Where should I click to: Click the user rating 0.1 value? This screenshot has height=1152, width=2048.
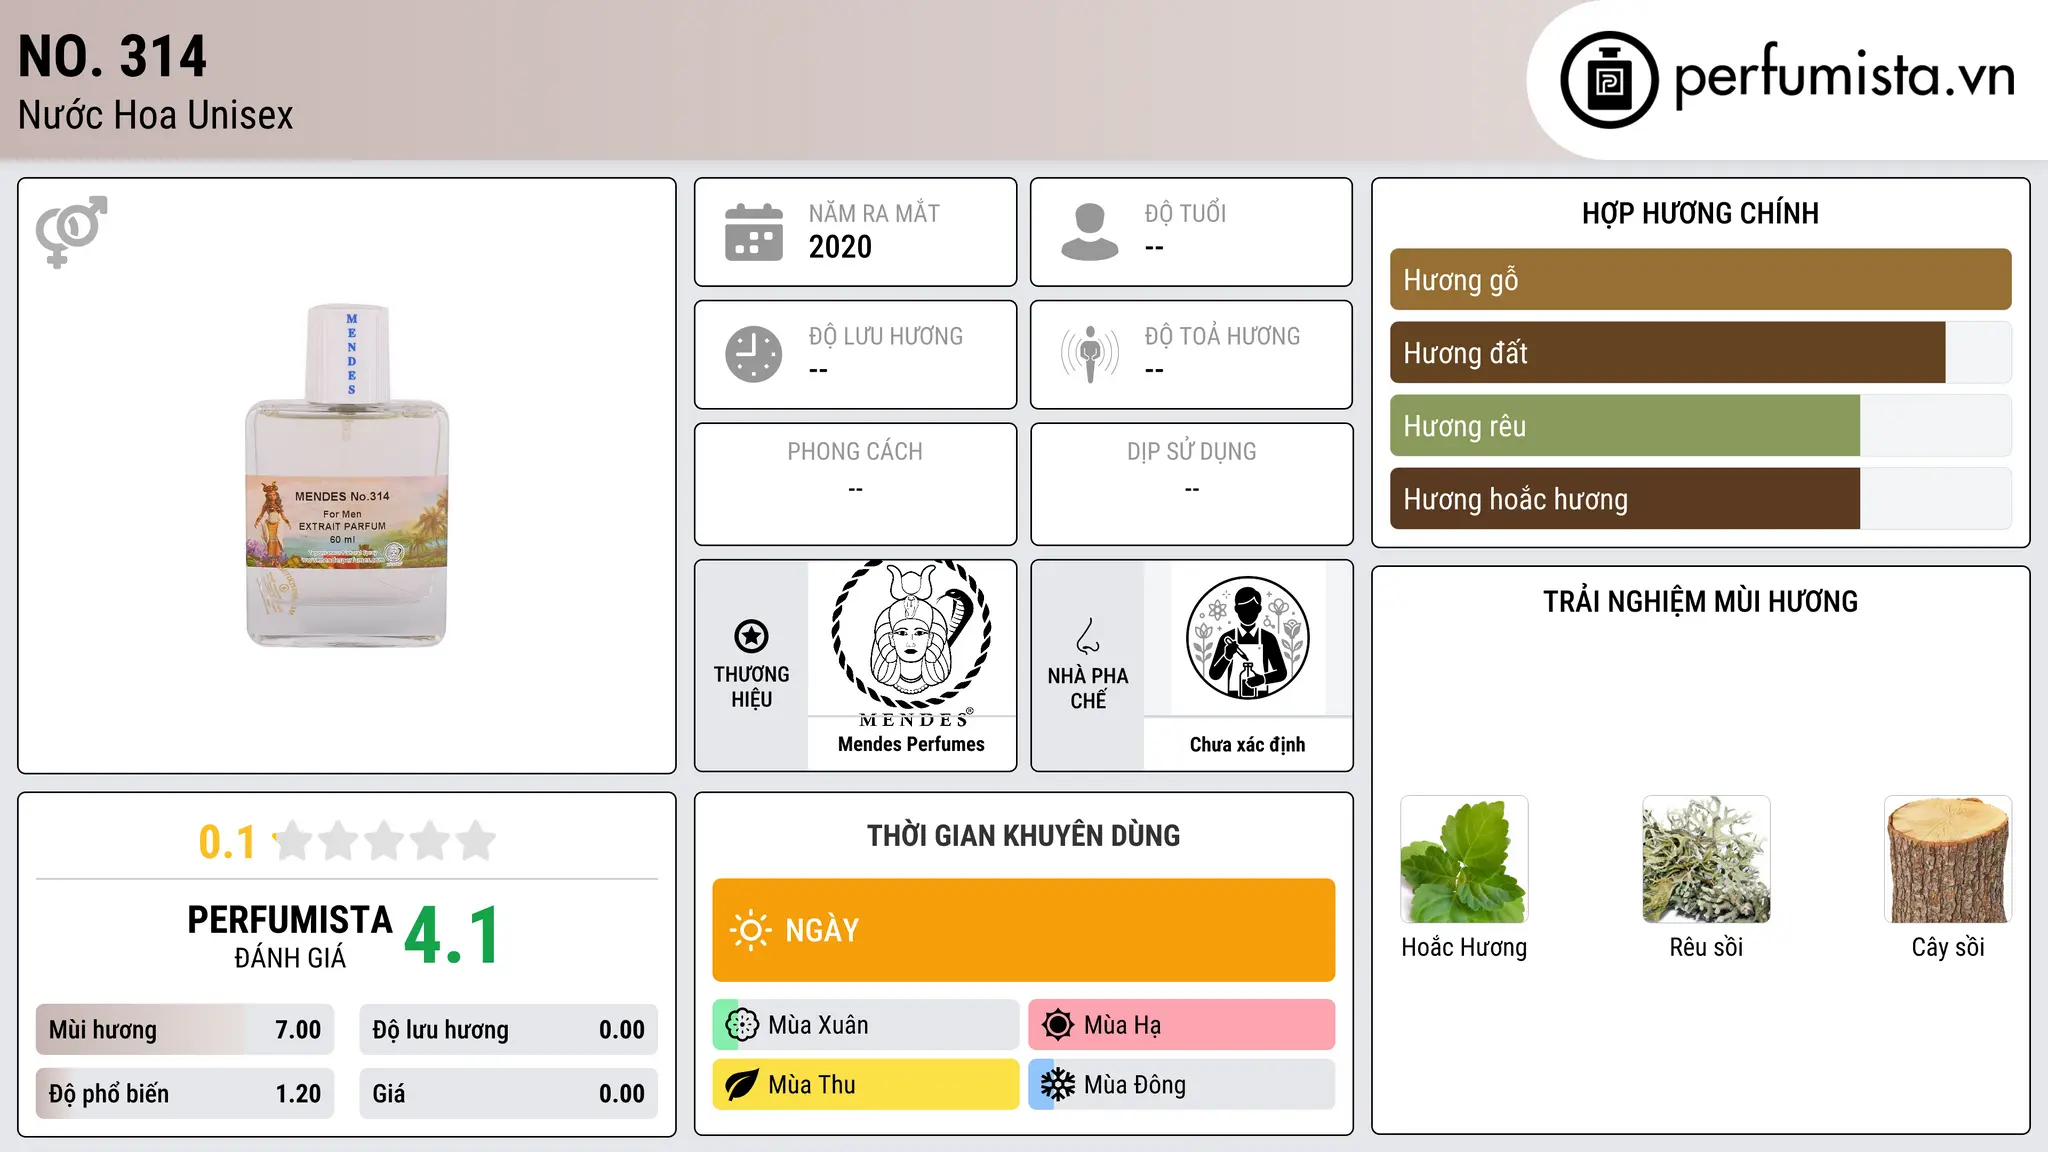pyautogui.click(x=227, y=842)
